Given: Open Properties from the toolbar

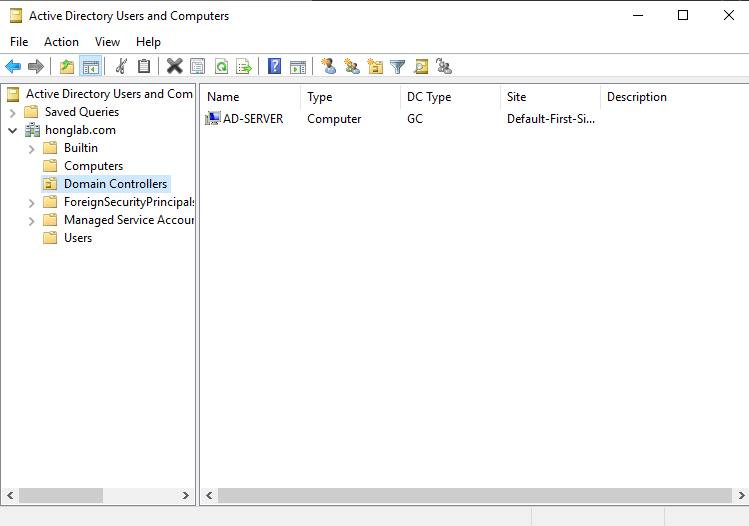Looking at the screenshot, I should [198, 66].
